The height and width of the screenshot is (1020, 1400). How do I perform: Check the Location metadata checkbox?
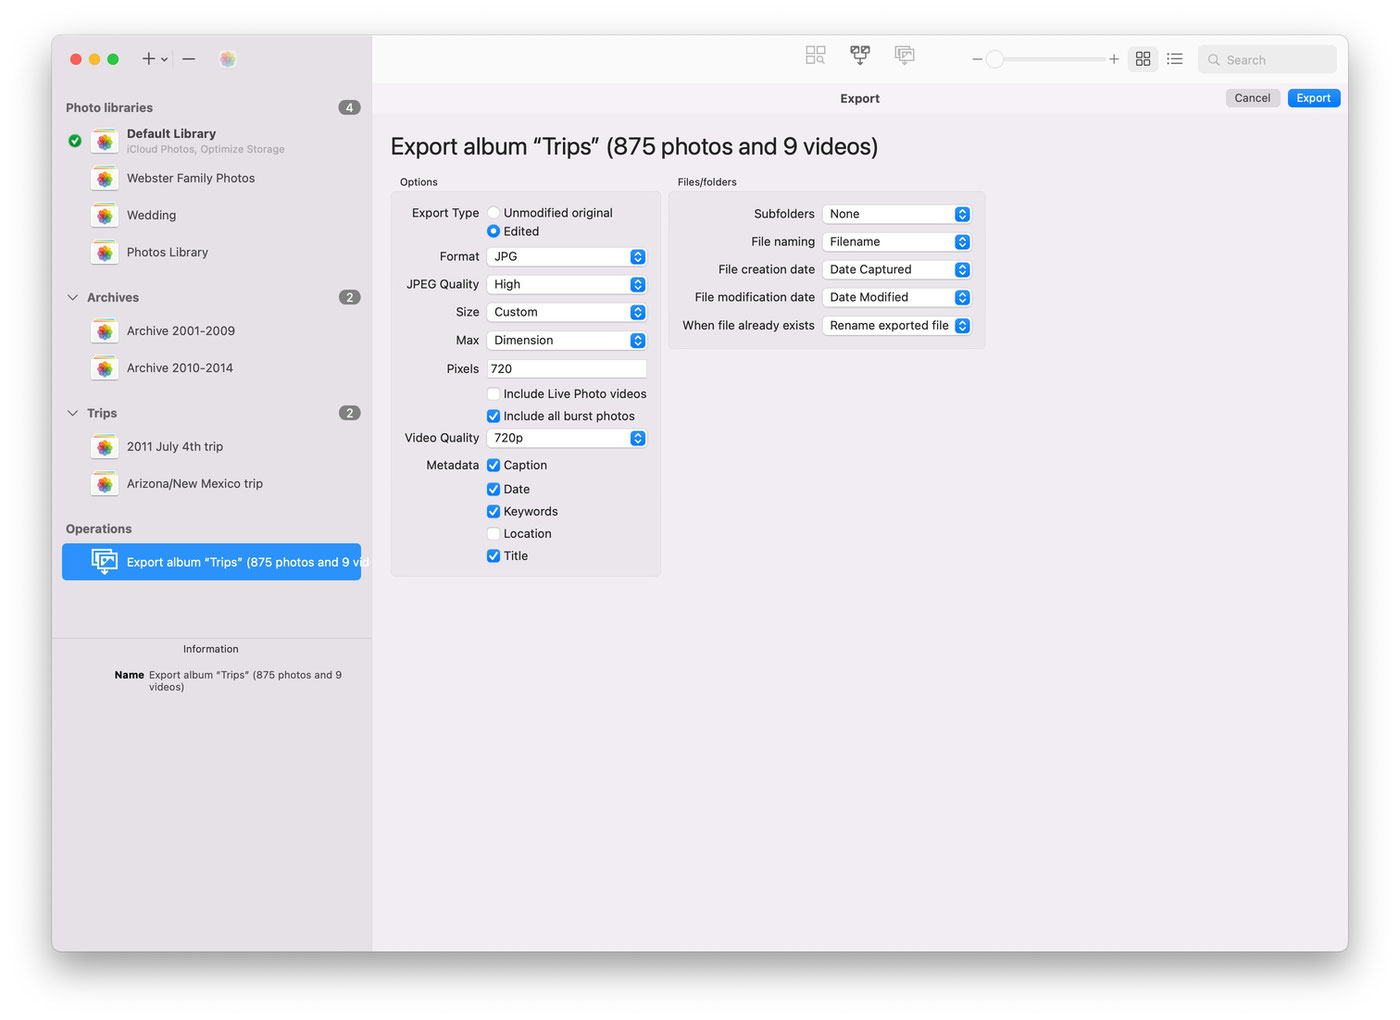[493, 534]
